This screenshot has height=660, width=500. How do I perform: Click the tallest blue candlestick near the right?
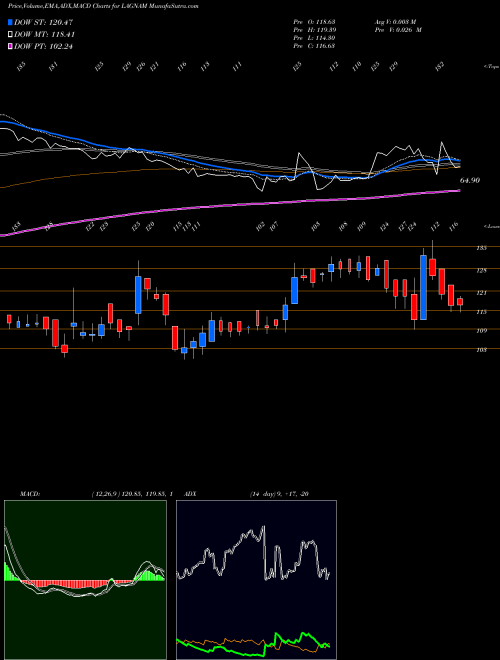pos(423,287)
